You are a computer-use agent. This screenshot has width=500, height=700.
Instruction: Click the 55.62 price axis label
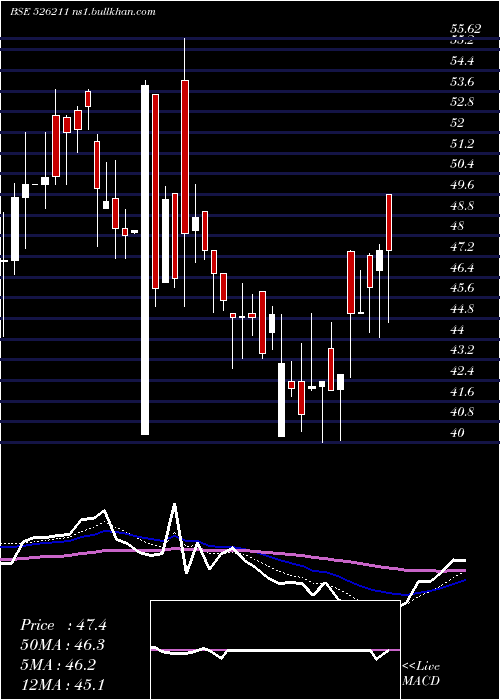pyautogui.click(x=465, y=29)
